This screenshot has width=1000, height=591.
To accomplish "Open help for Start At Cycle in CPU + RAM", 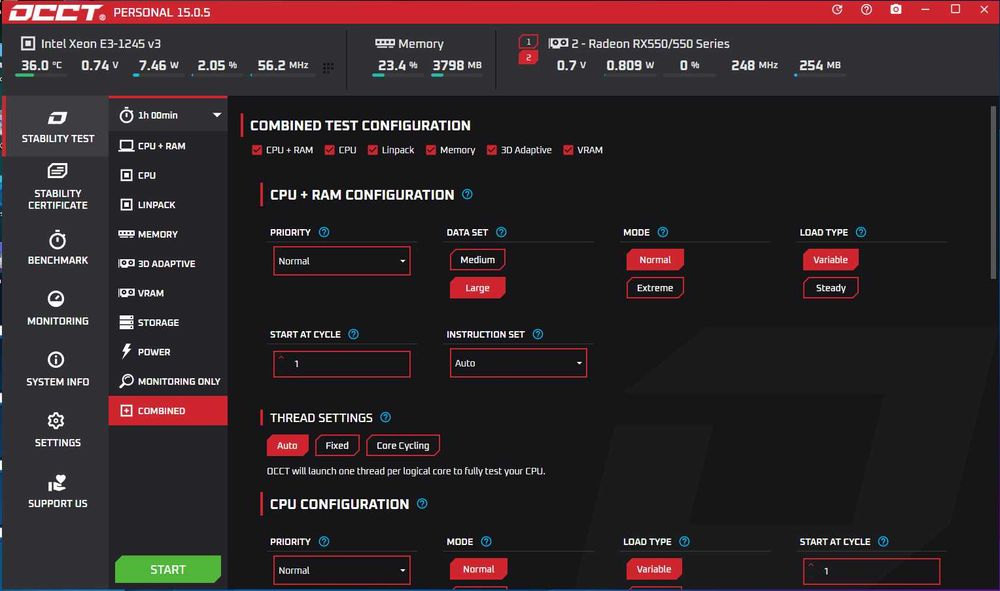I will point(353,334).
